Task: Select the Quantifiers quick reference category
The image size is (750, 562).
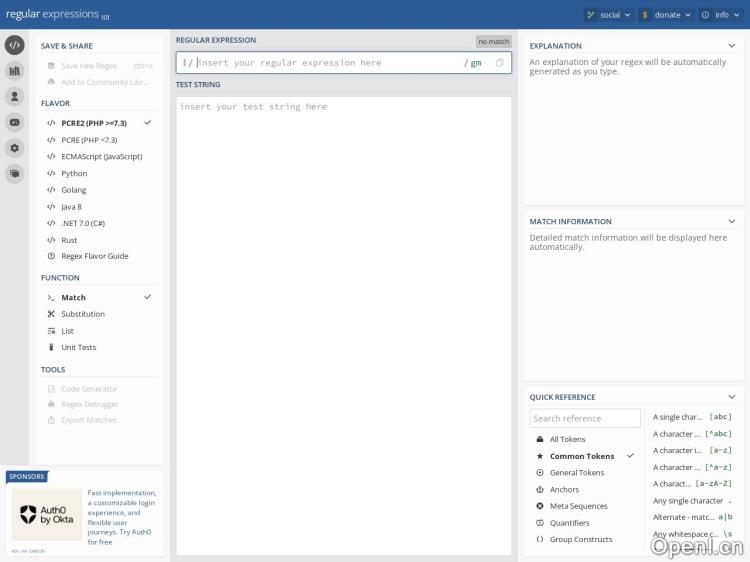Action: [569, 523]
